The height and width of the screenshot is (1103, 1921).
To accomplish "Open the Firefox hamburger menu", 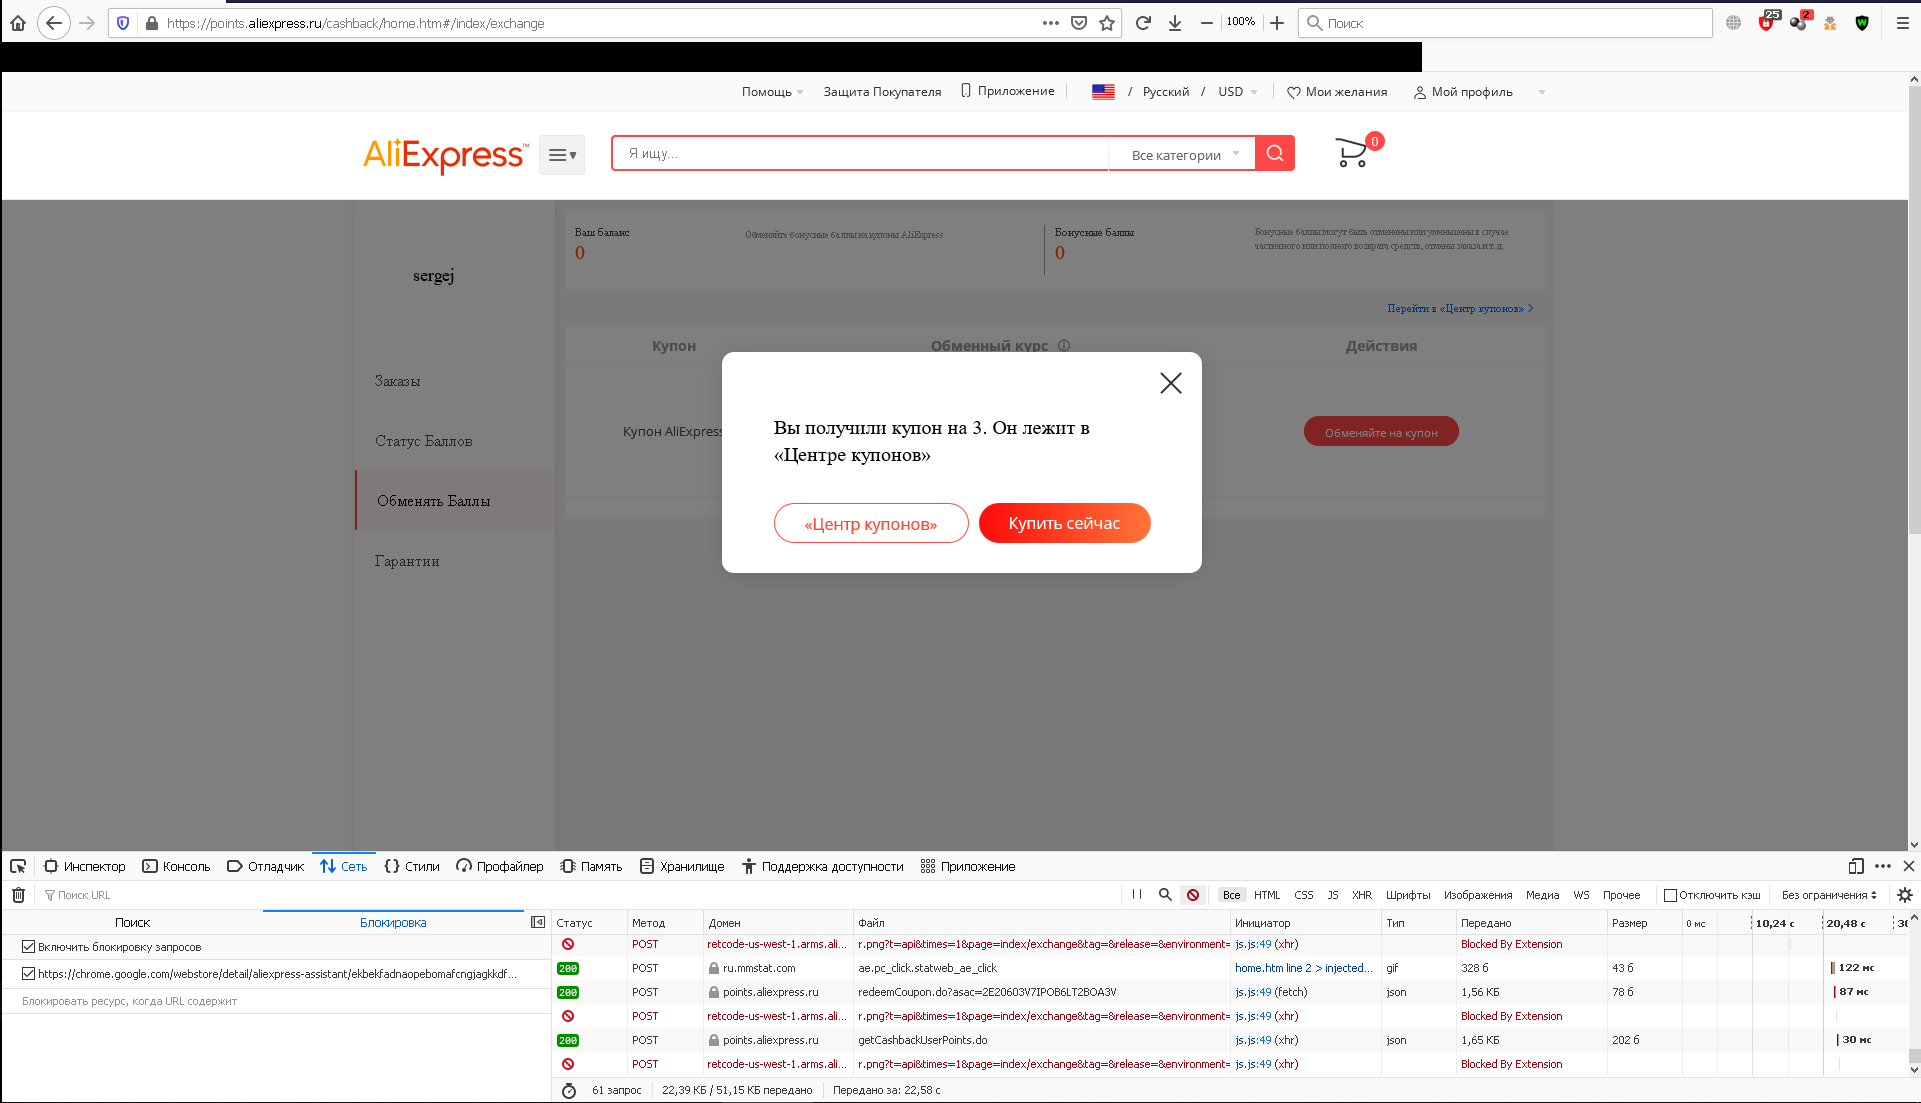I will coord(1903,23).
